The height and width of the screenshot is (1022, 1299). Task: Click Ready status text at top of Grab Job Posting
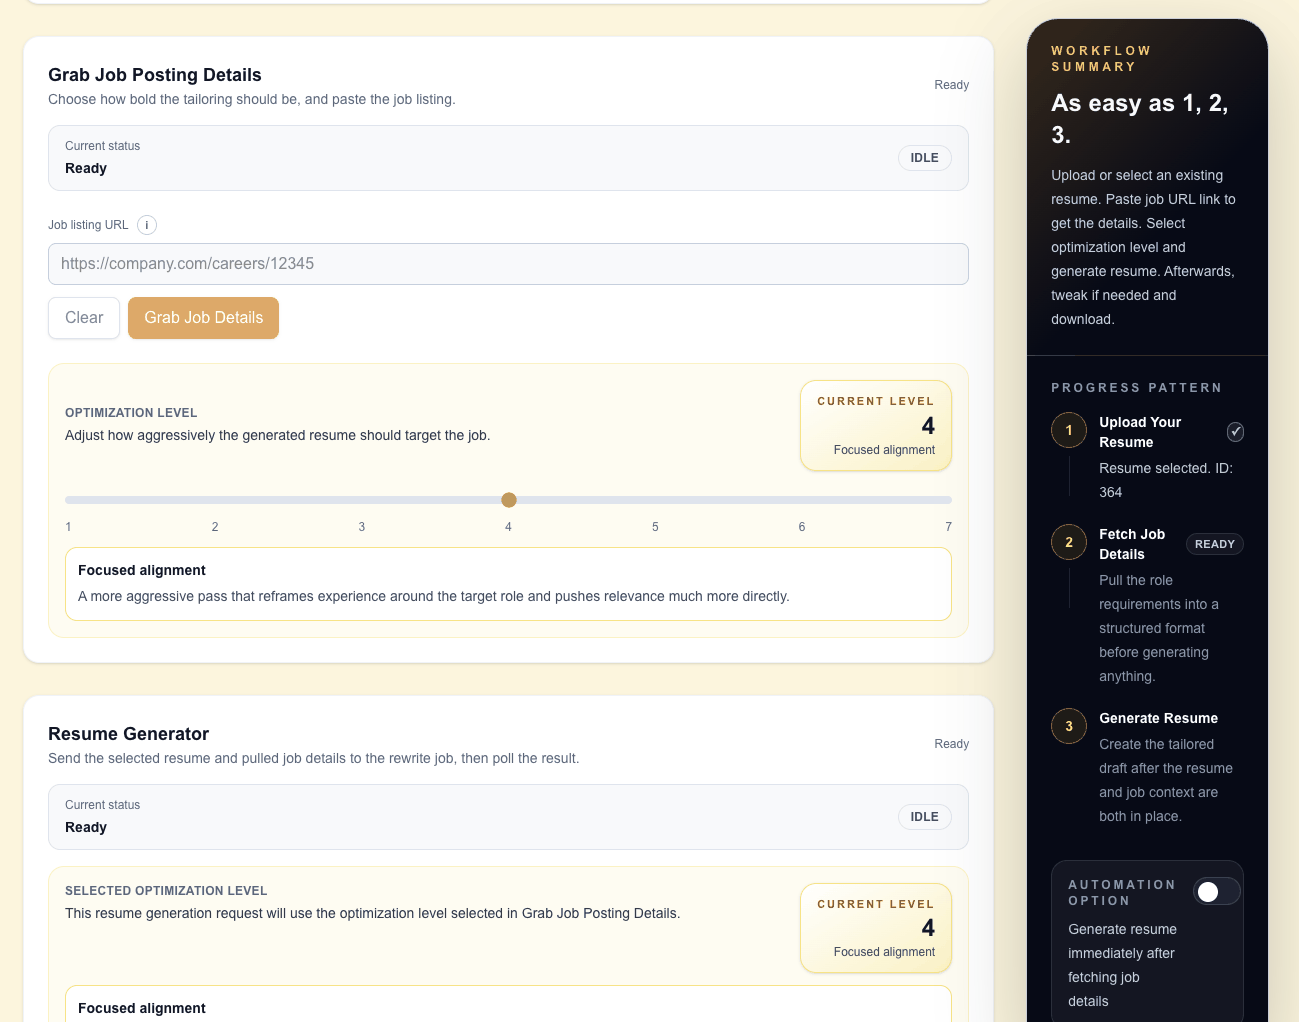(x=952, y=85)
